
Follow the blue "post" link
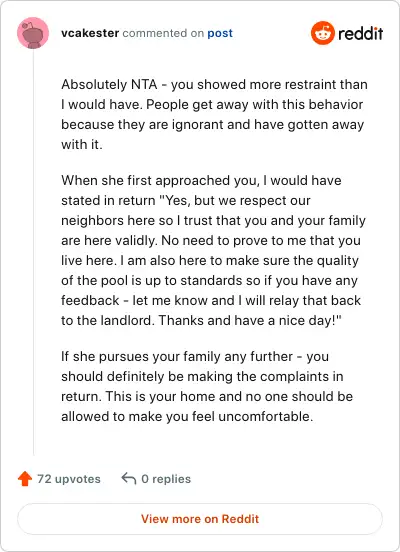pos(220,33)
